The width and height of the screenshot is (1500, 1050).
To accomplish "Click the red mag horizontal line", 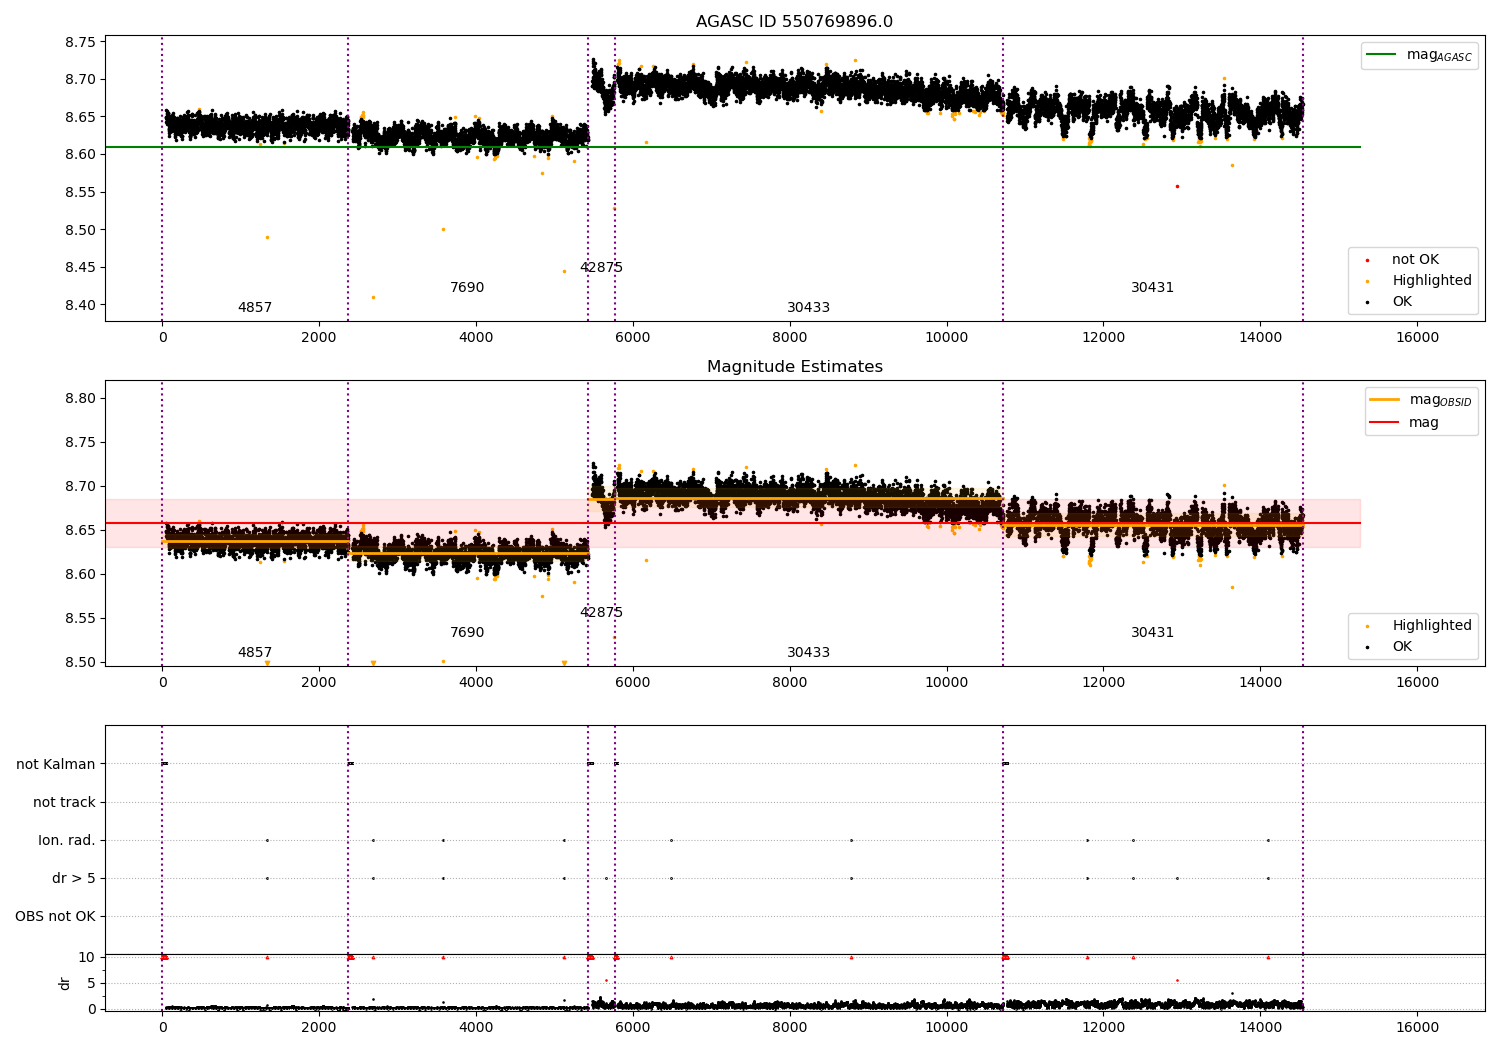I will pos(732,523).
